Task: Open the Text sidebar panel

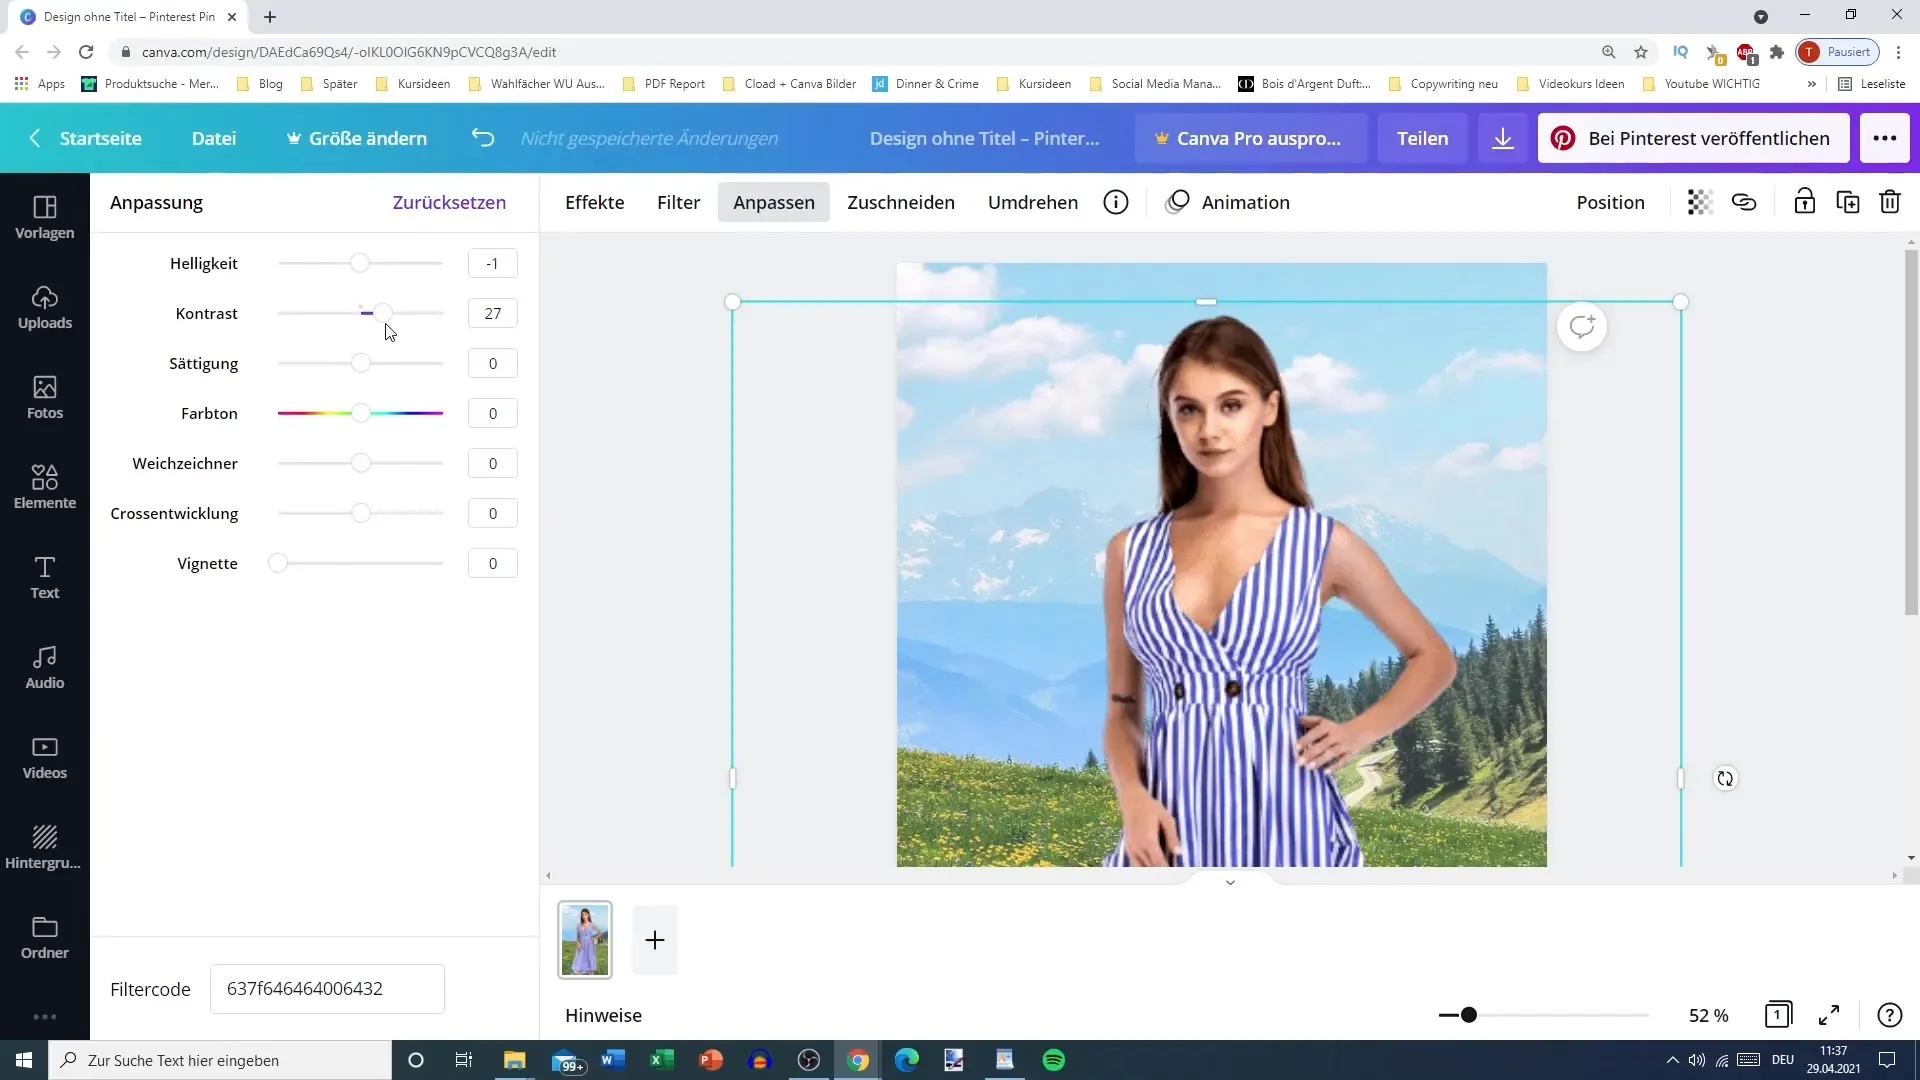Action: click(x=45, y=577)
